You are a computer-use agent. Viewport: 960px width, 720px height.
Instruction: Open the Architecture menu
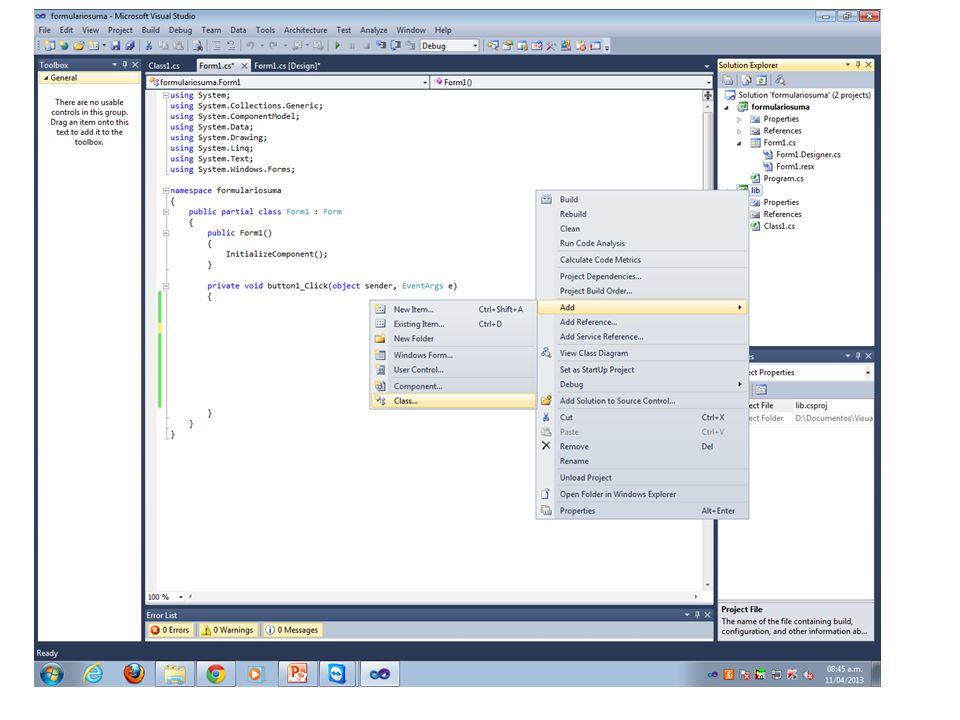[x=306, y=30]
